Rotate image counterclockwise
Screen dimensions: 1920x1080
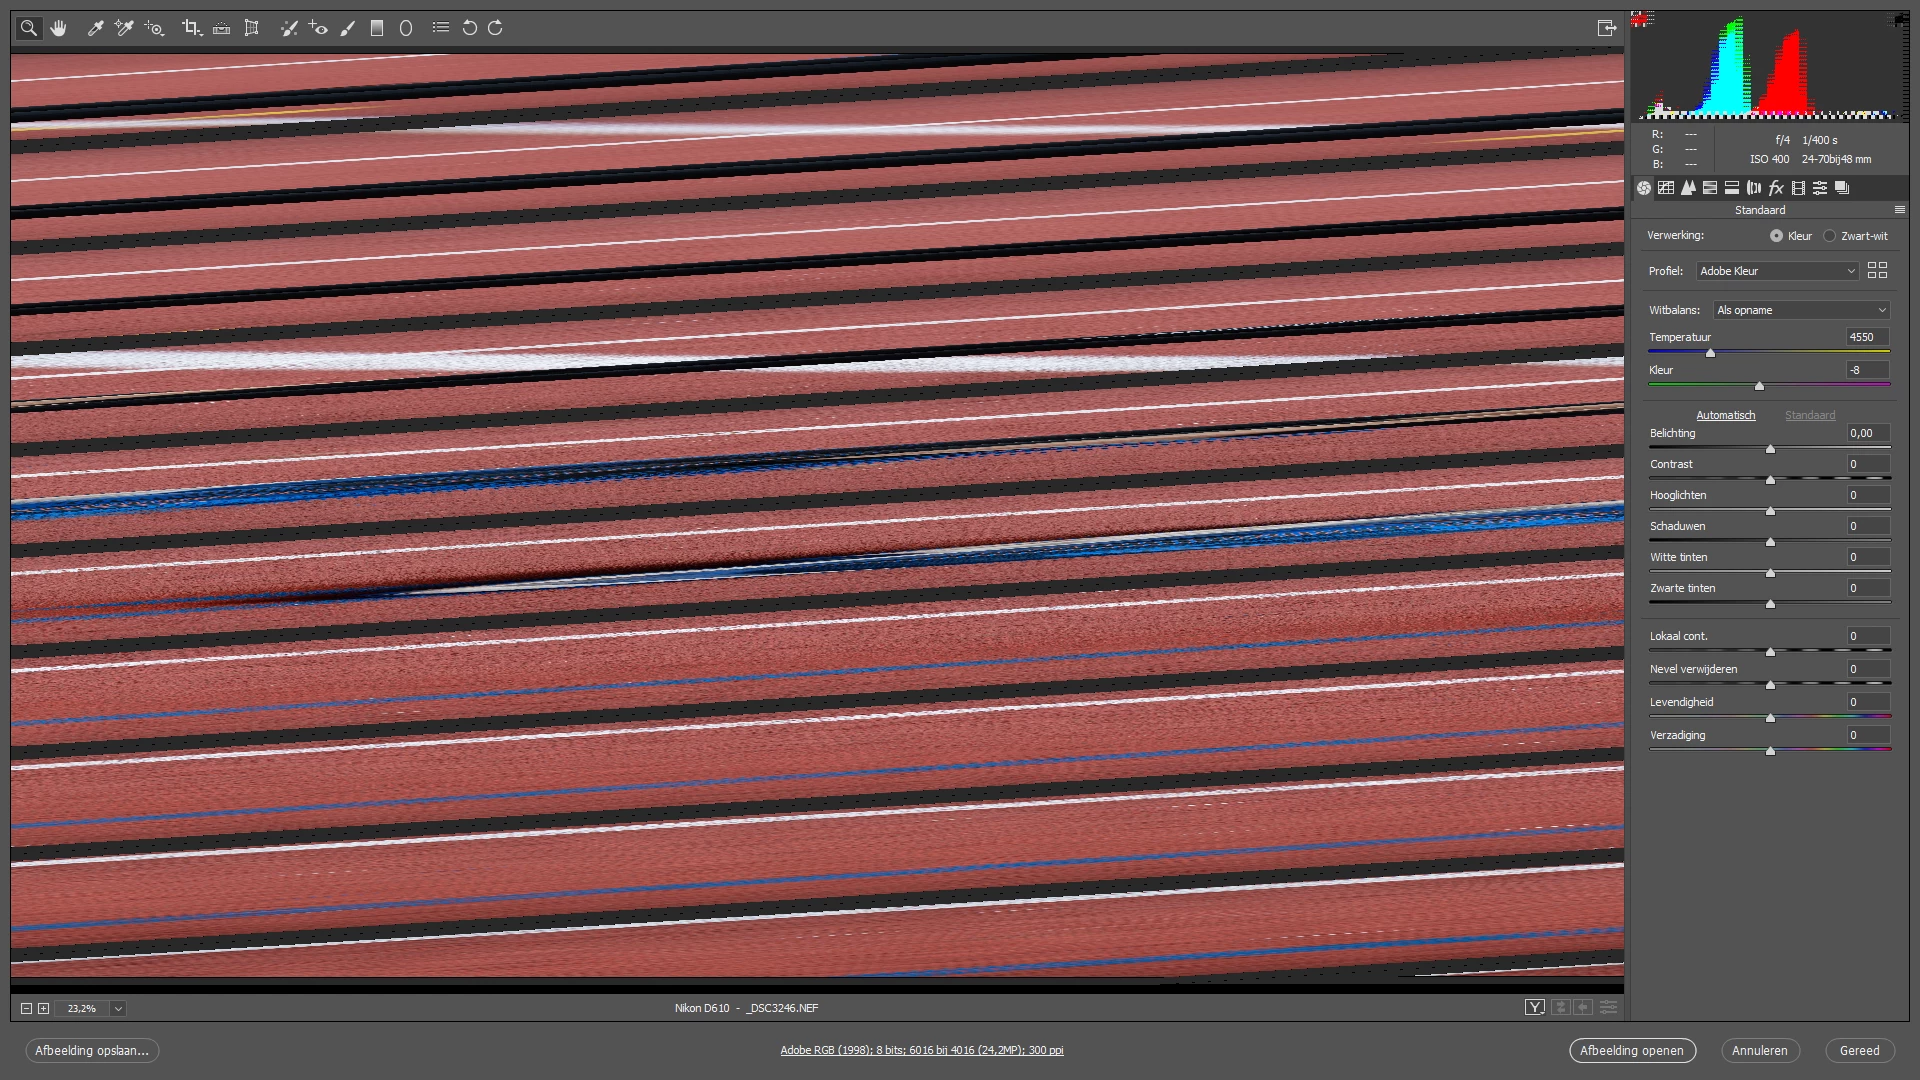469,28
